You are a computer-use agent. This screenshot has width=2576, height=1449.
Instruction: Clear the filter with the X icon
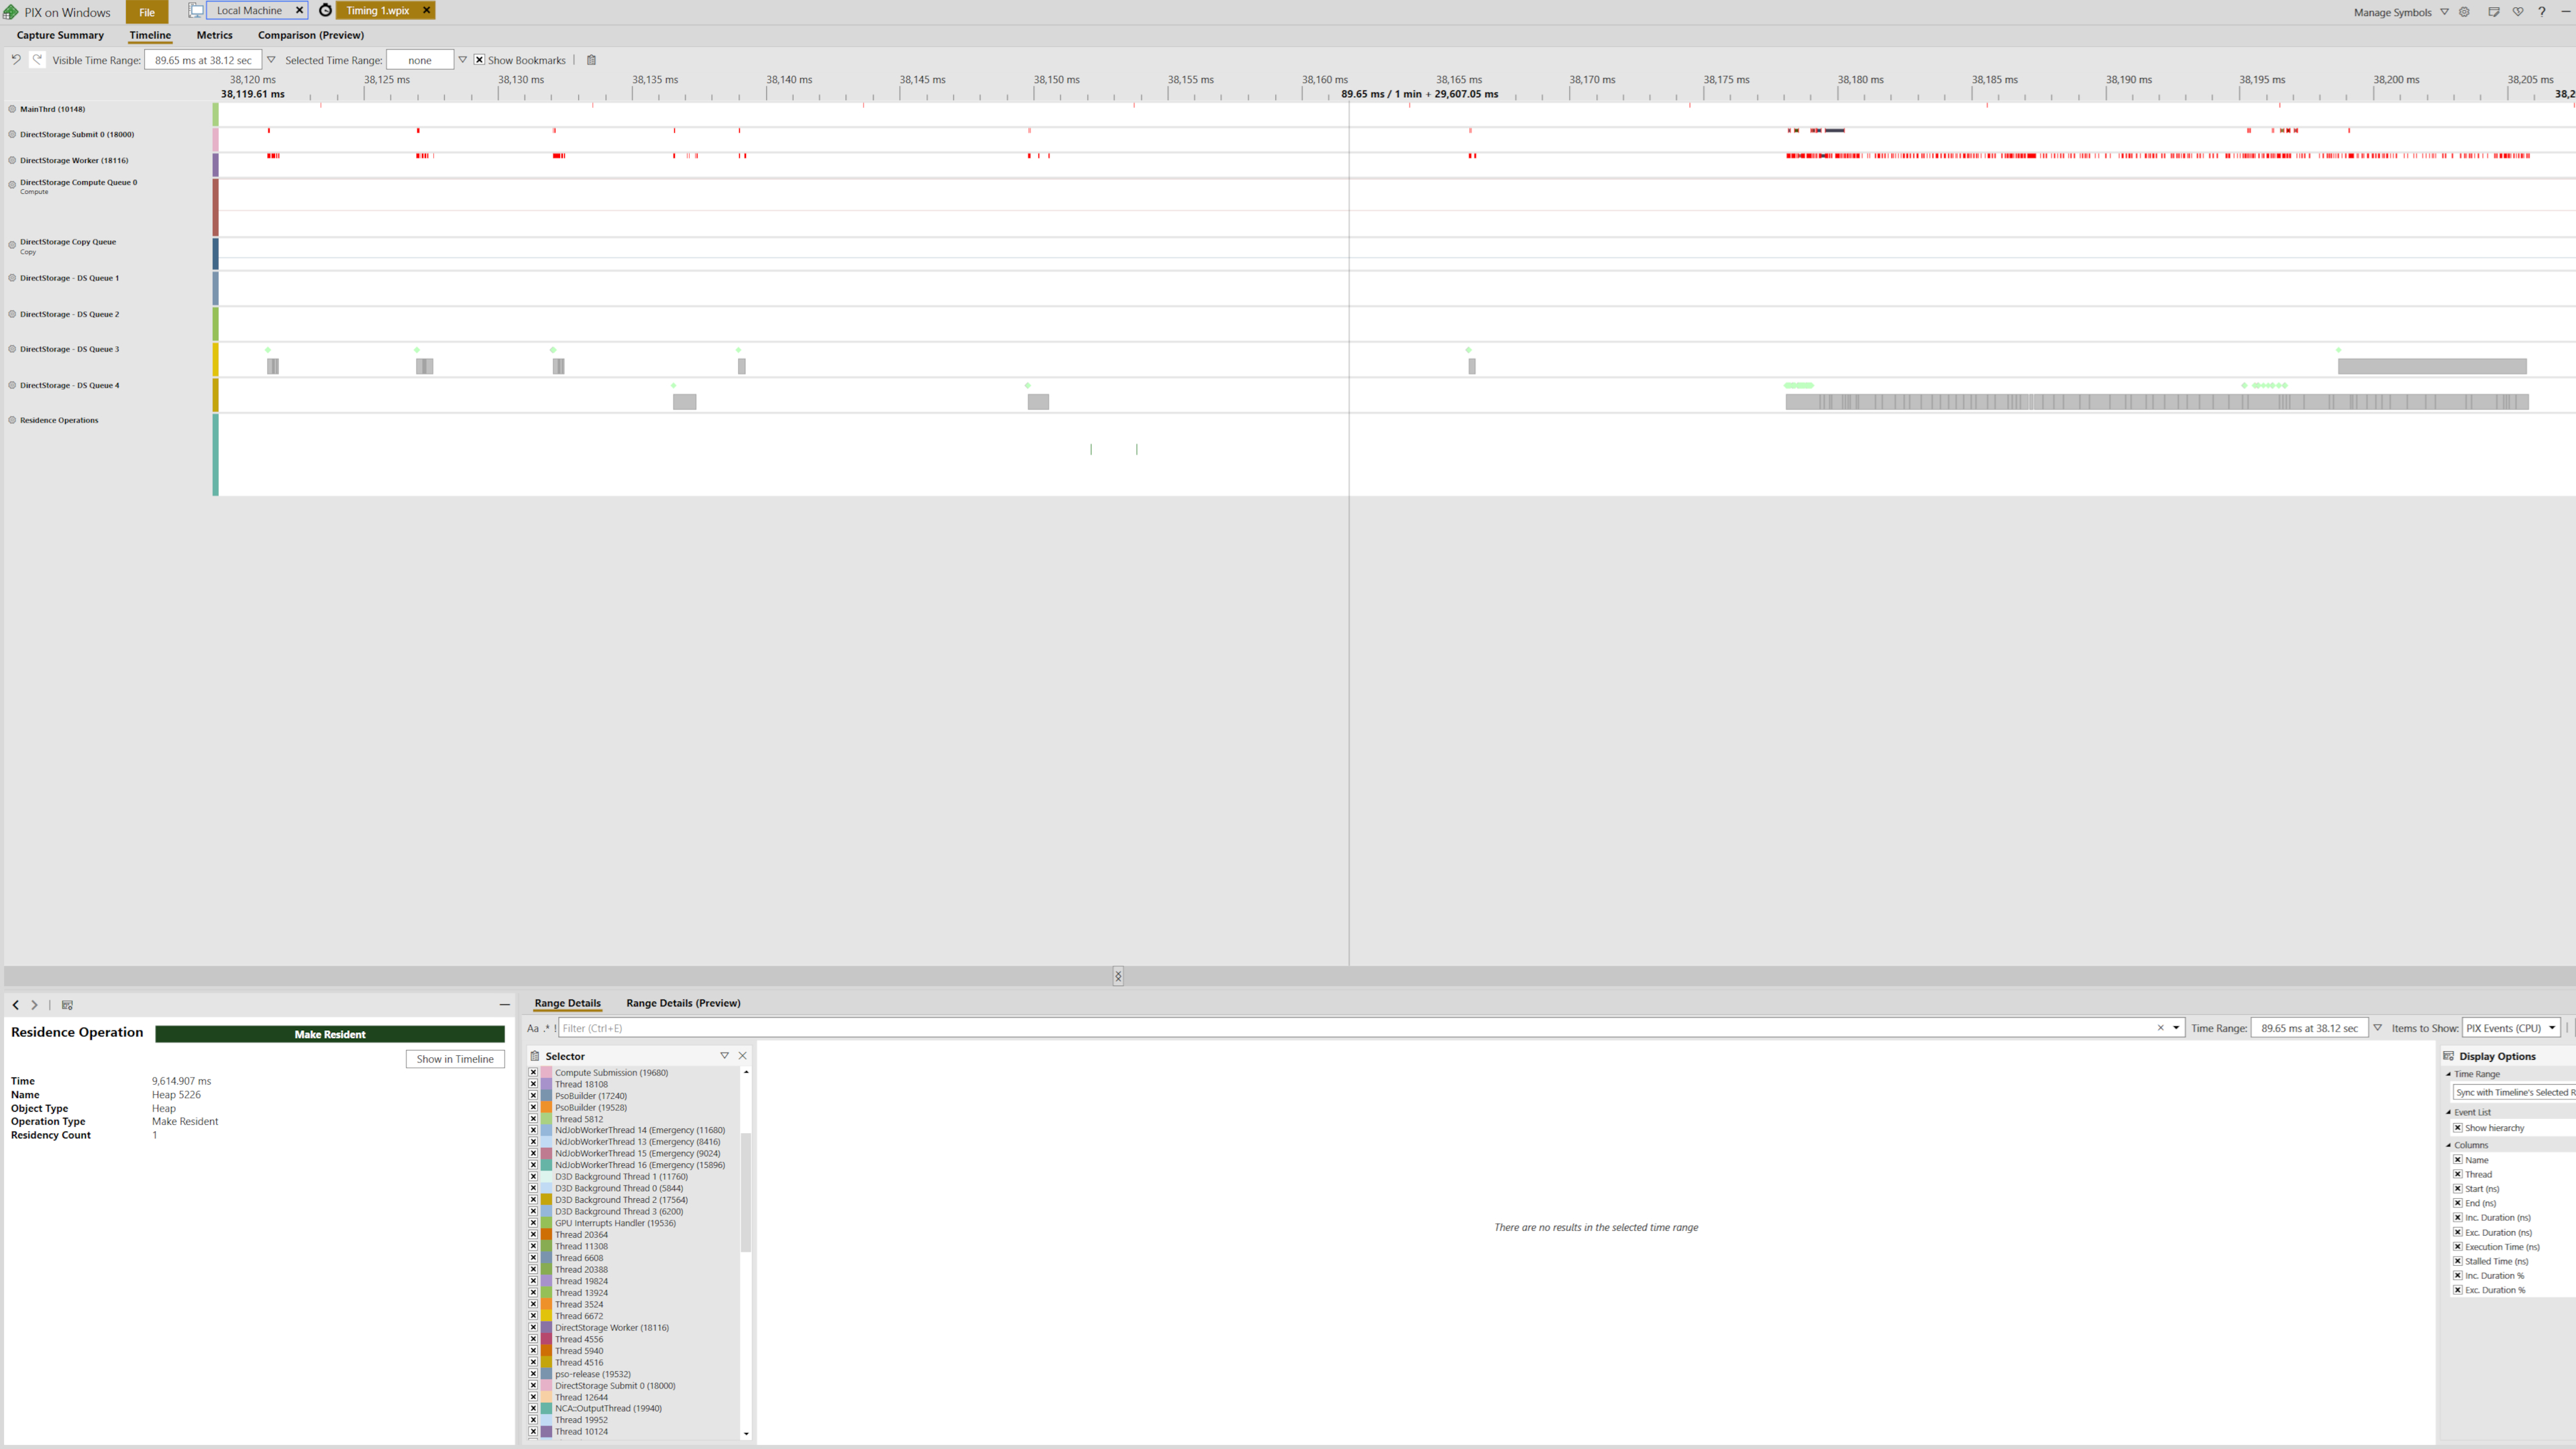pos(2160,1028)
